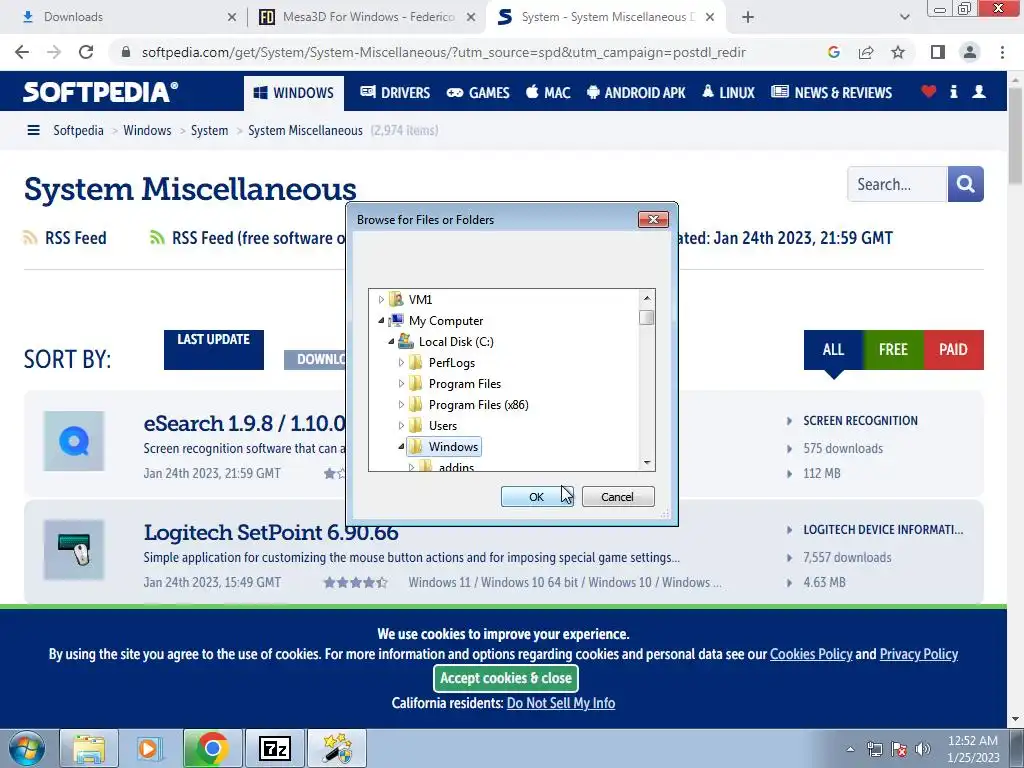The height and width of the screenshot is (768, 1024).
Task: Click the blue search magnifier button
Action: (965, 184)
